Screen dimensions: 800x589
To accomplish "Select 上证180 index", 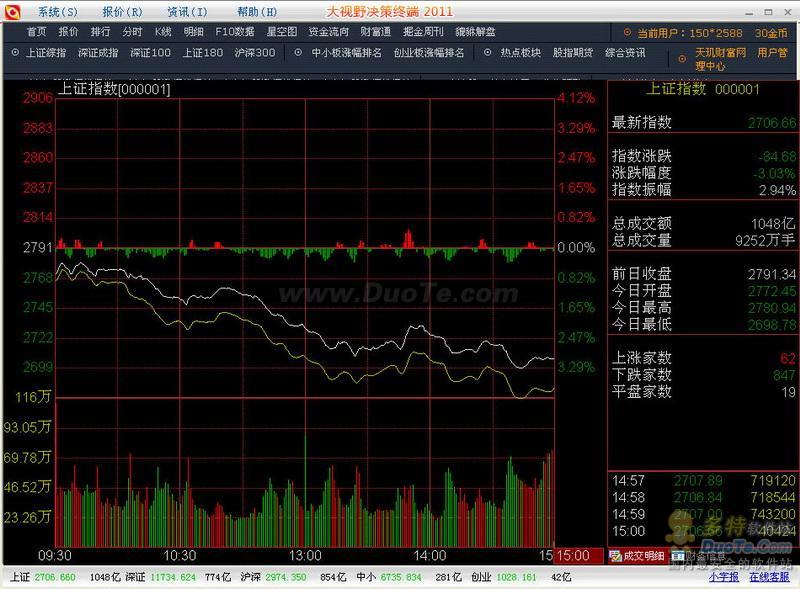I will 203,53.
